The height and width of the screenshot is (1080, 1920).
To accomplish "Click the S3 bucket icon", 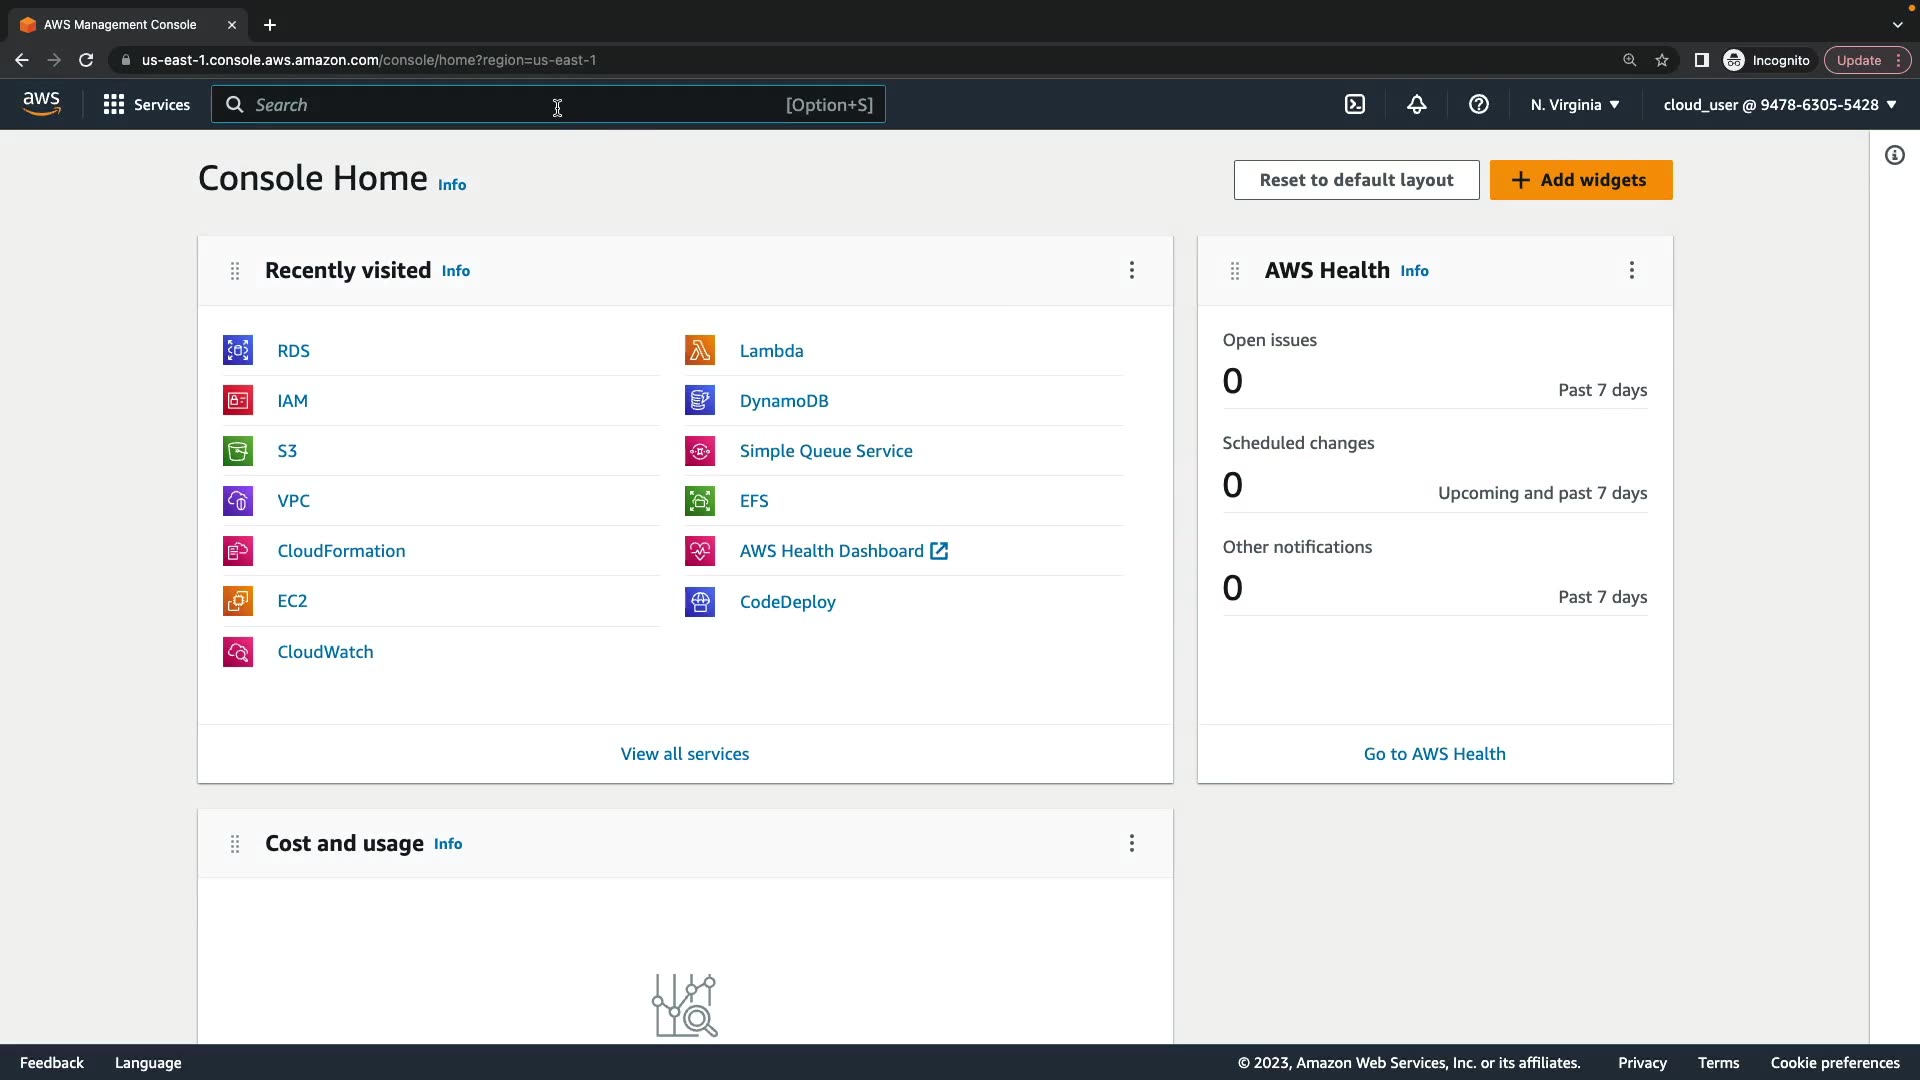I will coord(238,451).
